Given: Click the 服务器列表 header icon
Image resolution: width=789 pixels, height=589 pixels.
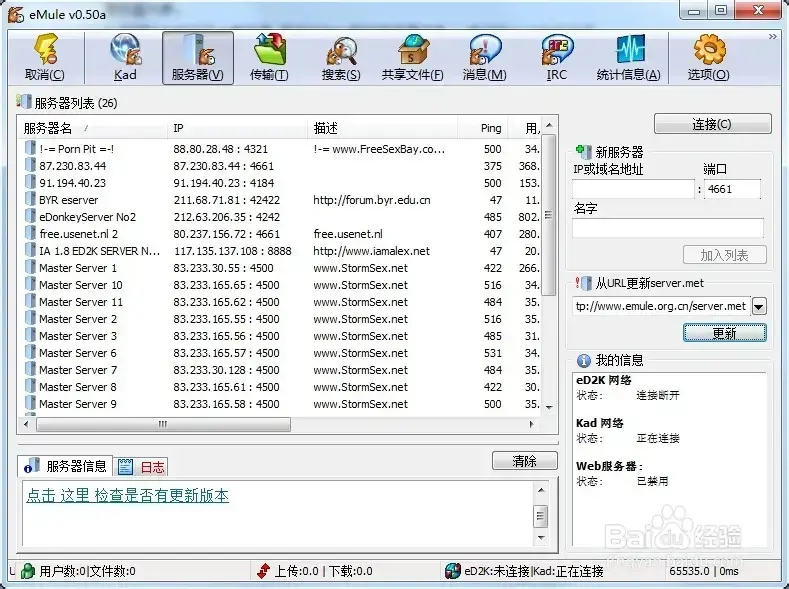Looking at the screenshot, I should click(x=24, y=101).
